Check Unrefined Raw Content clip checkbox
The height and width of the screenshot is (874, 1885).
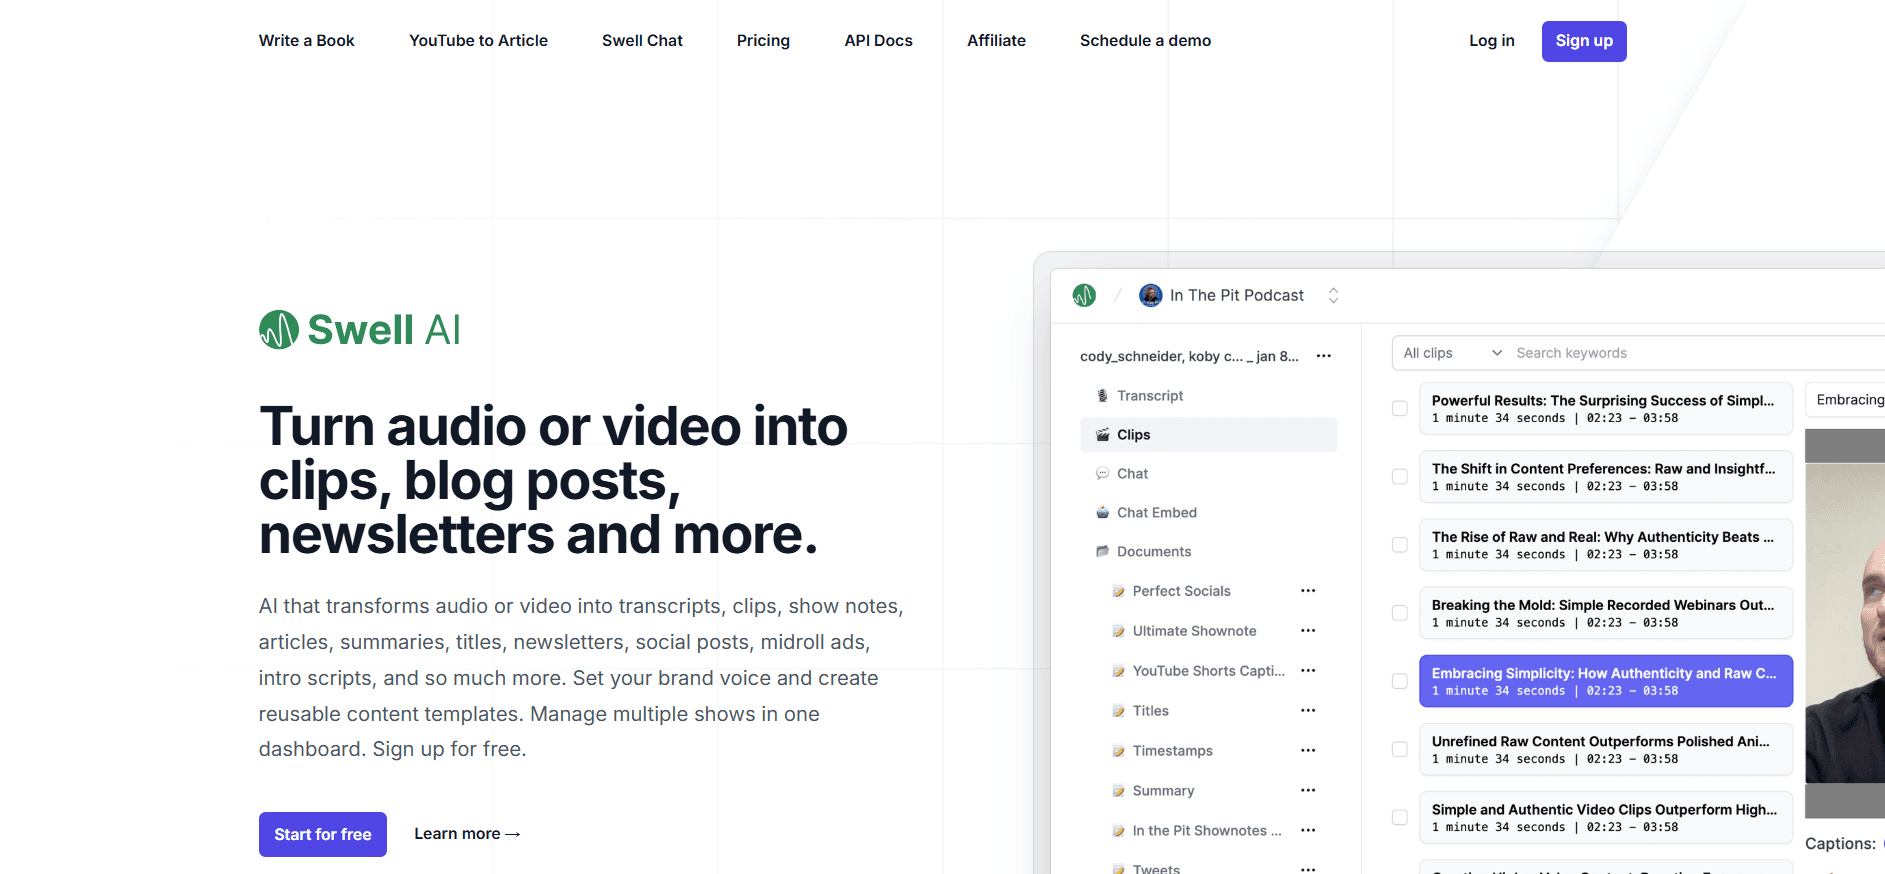point(1400,749)
